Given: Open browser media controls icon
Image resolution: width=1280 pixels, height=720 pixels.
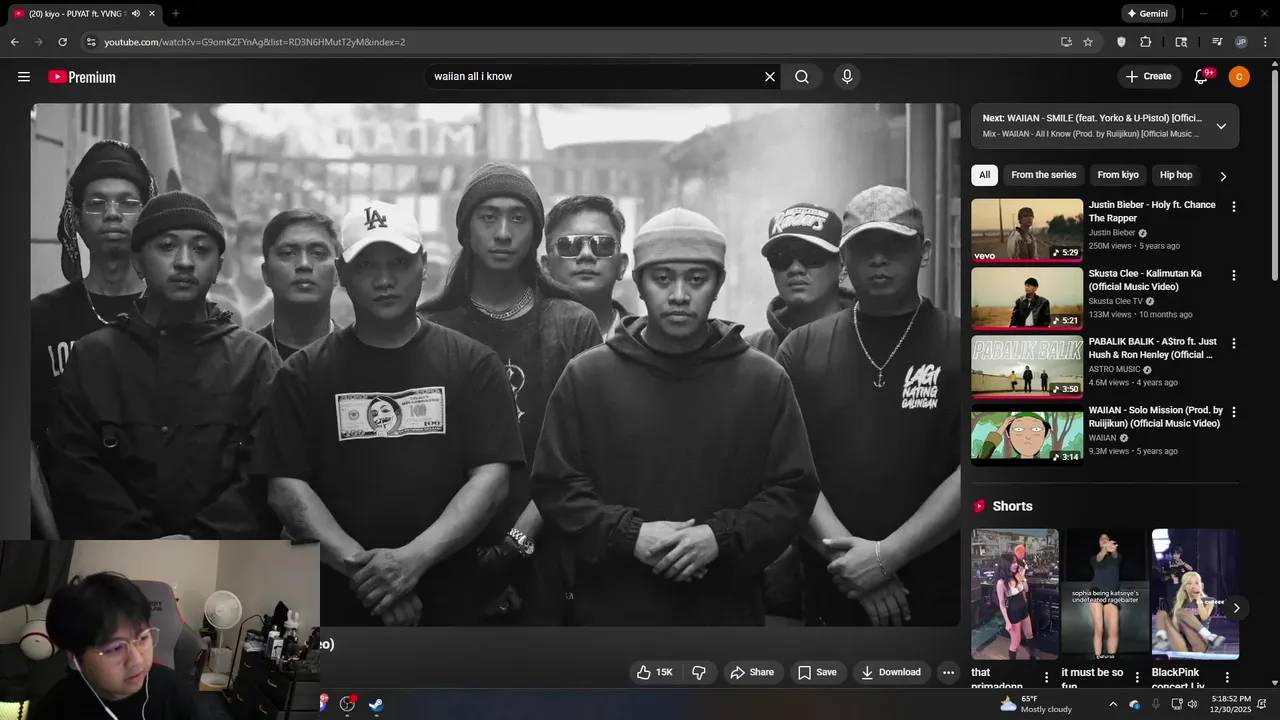Looking at the screenshot, I should (x=1217, y=42).
